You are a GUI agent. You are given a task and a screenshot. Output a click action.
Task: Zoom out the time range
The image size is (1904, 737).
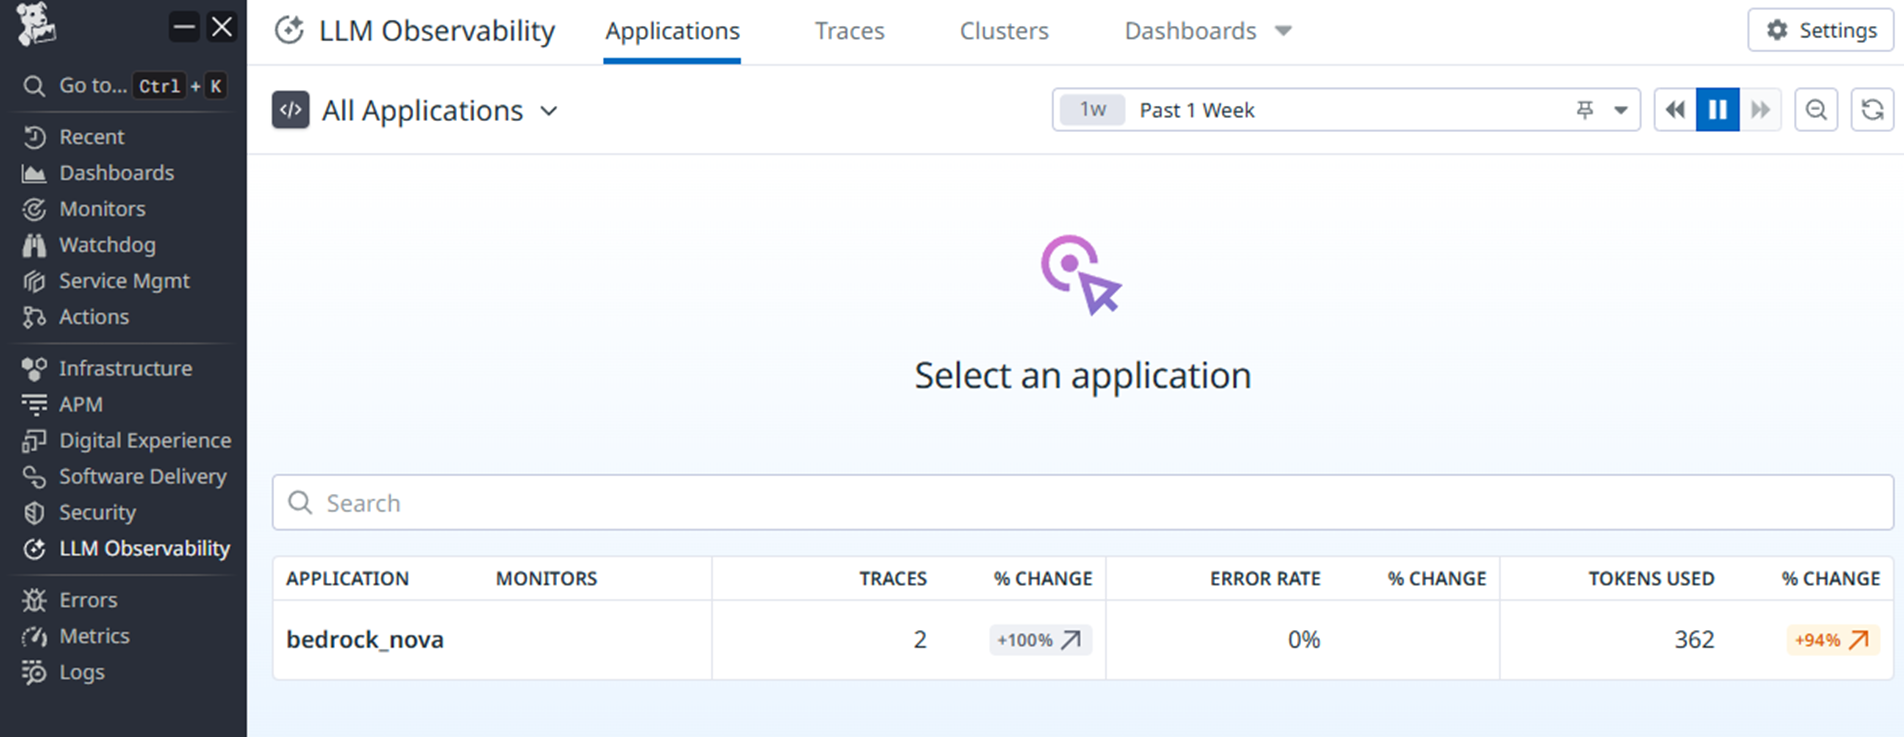pos(1816,110)
